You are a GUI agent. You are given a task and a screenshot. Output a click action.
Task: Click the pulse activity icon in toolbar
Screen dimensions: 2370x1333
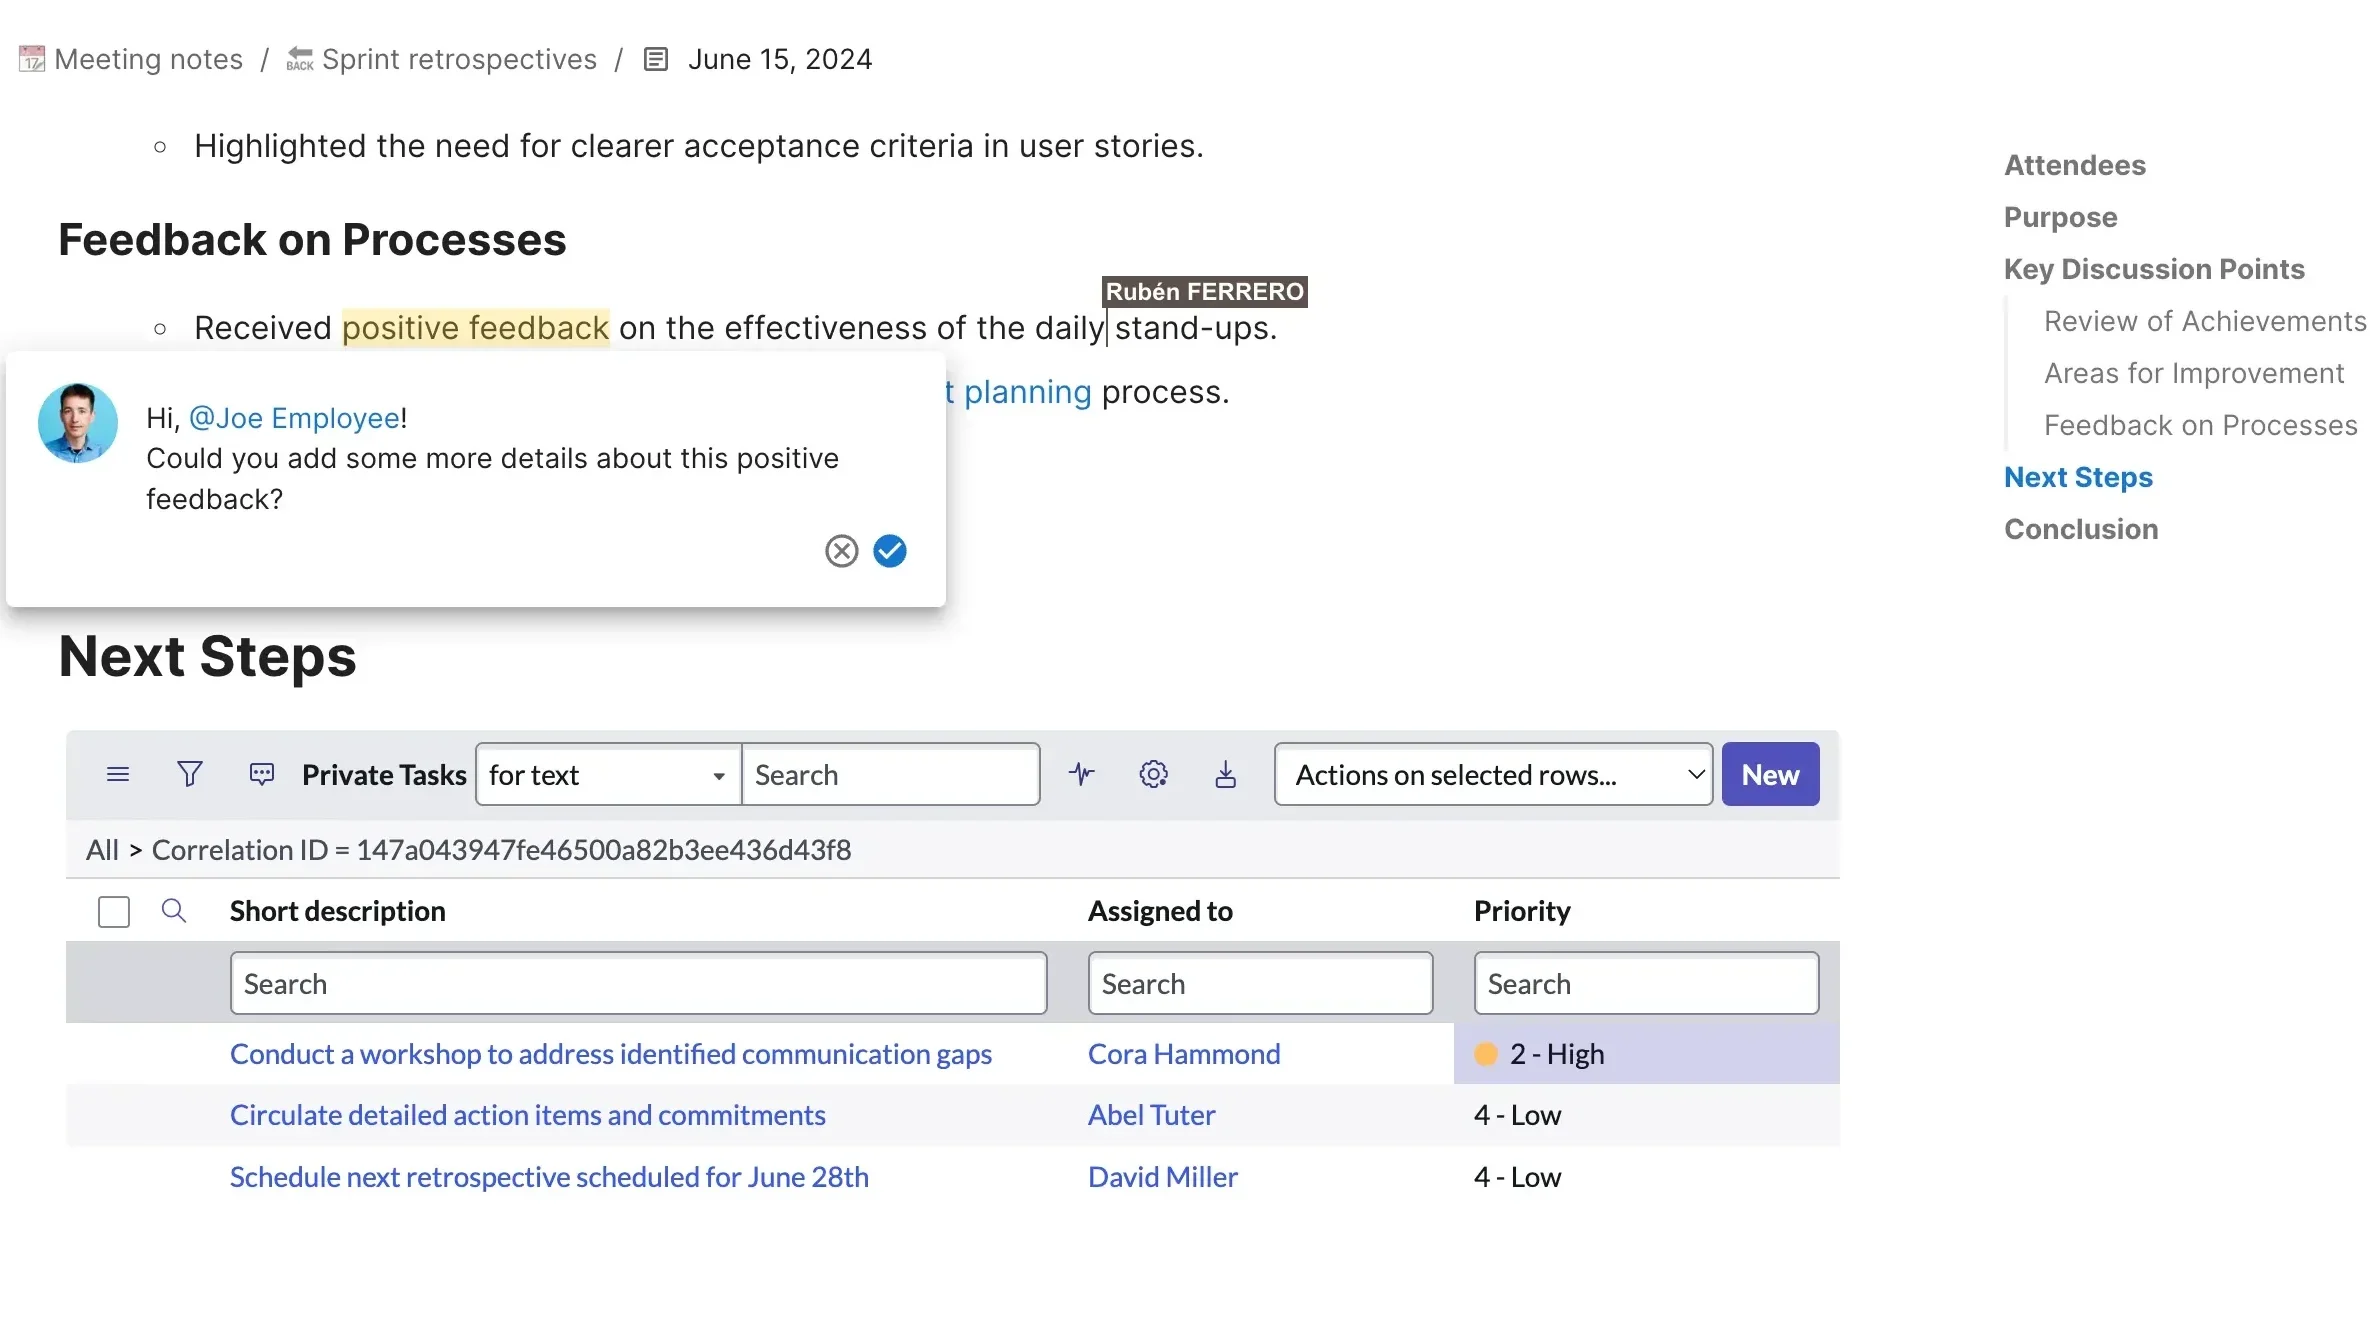tap(1081, 774)
